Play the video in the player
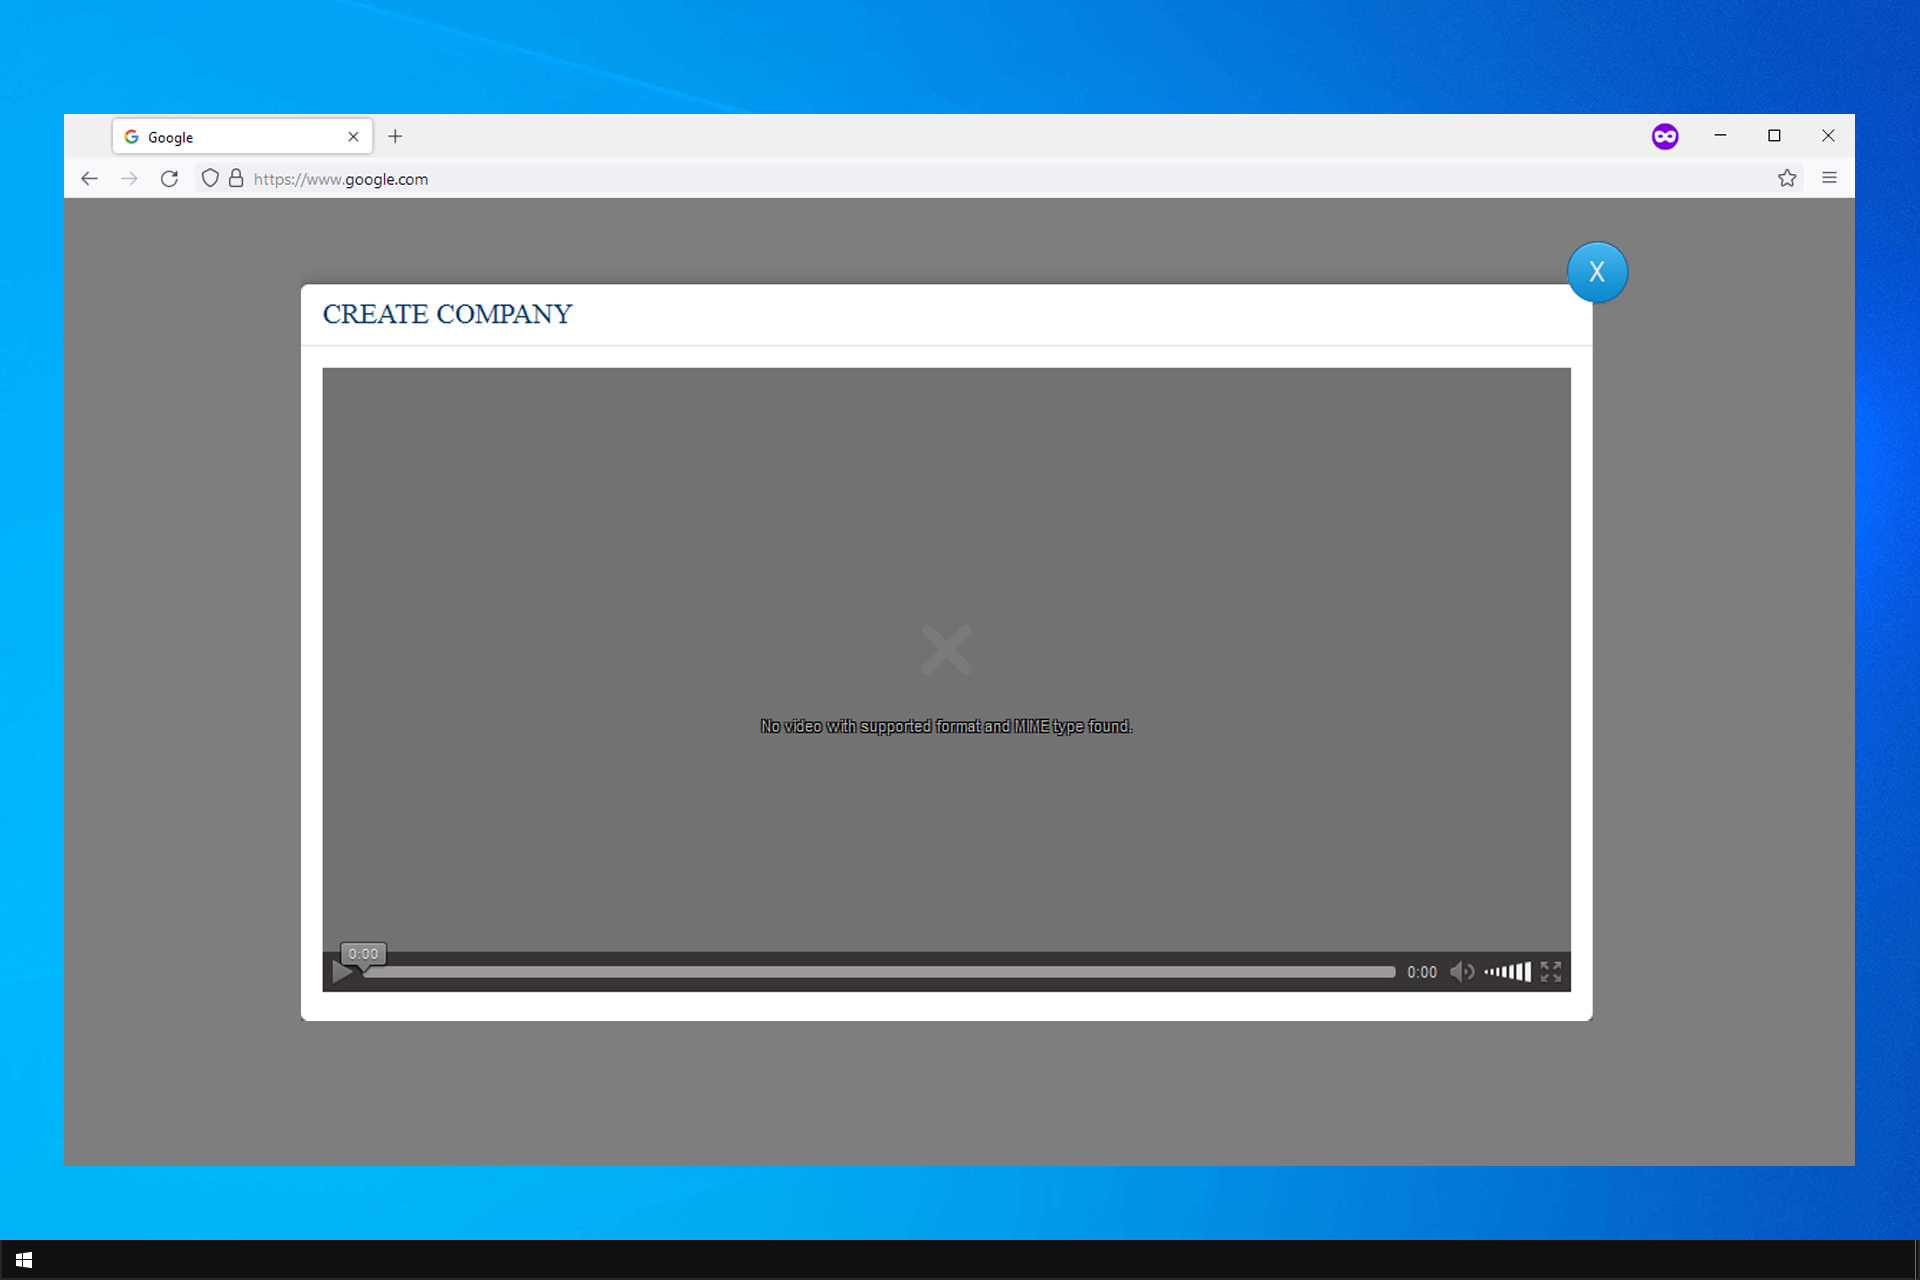Screen dimensions: 1920x1280 [x=342, y=972]
